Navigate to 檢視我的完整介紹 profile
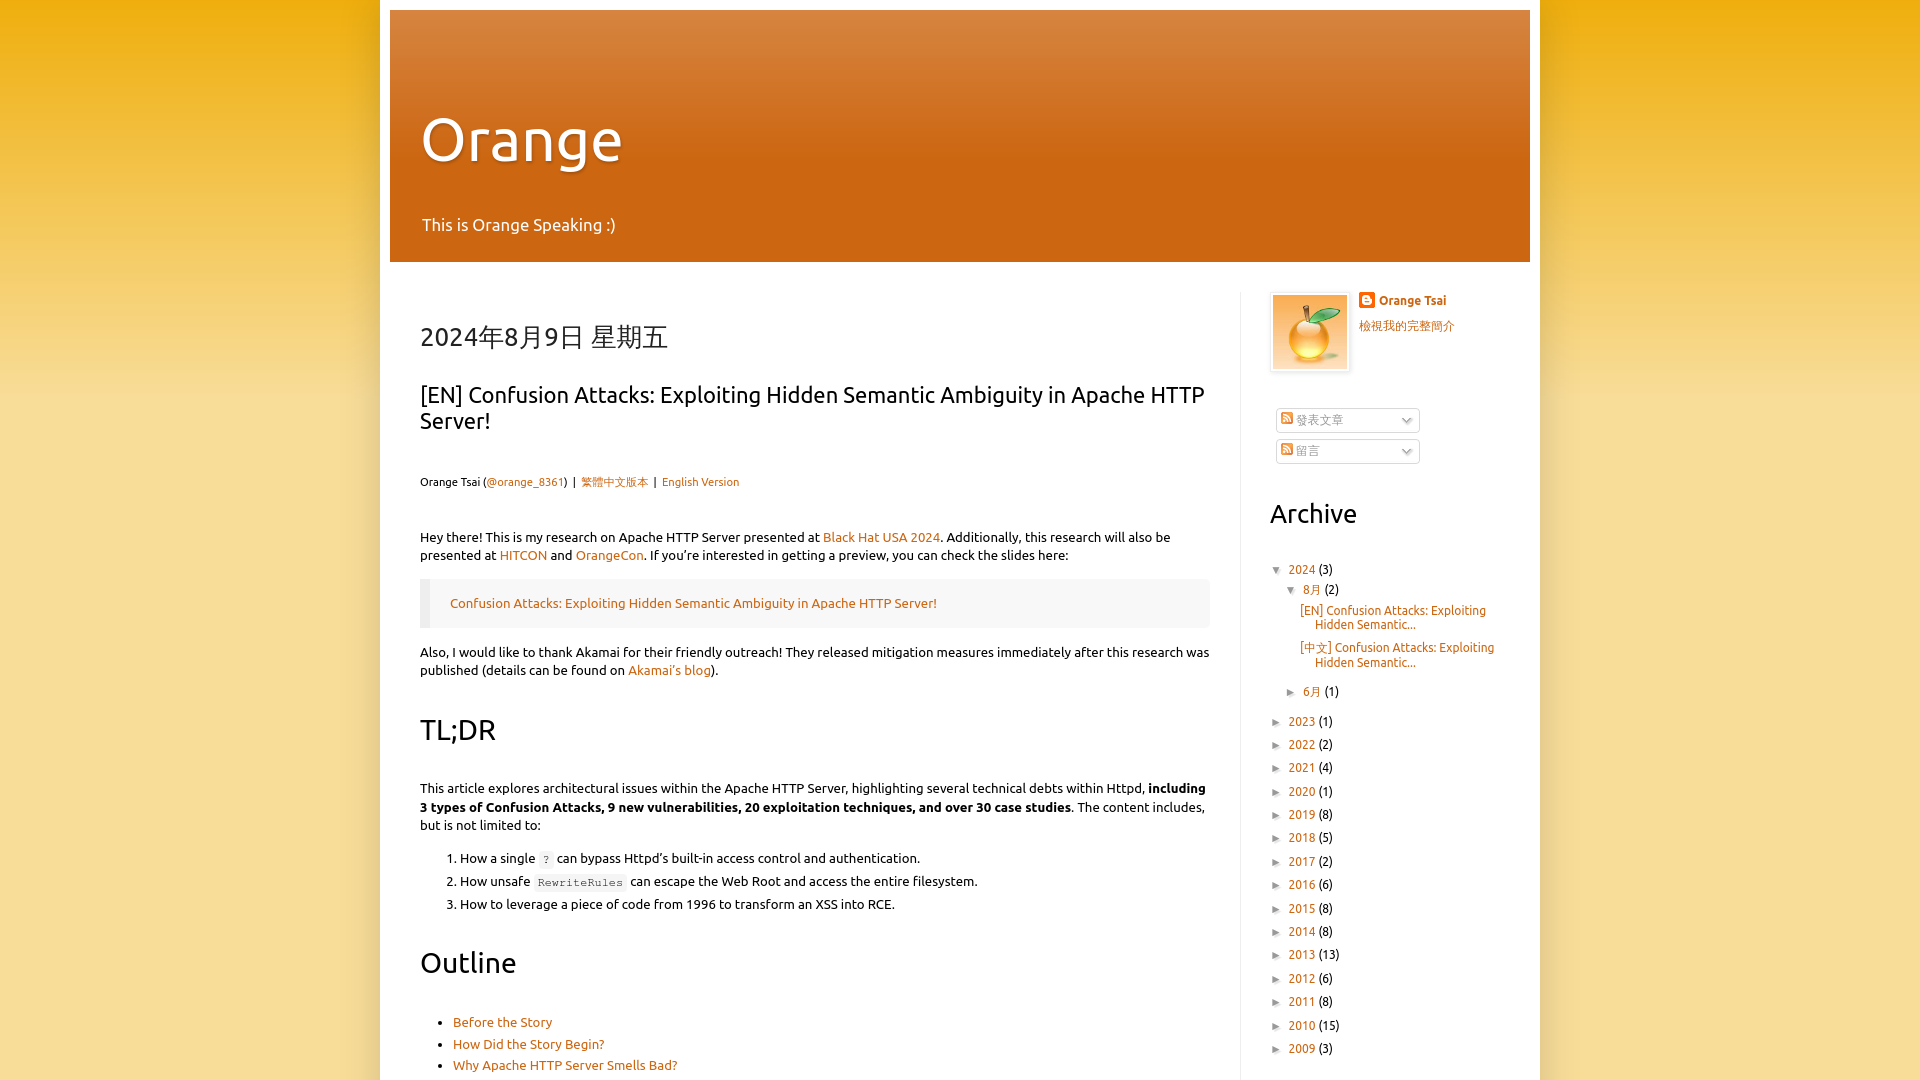This screenshot has width=1920, height=1080. pos(1406,324)
